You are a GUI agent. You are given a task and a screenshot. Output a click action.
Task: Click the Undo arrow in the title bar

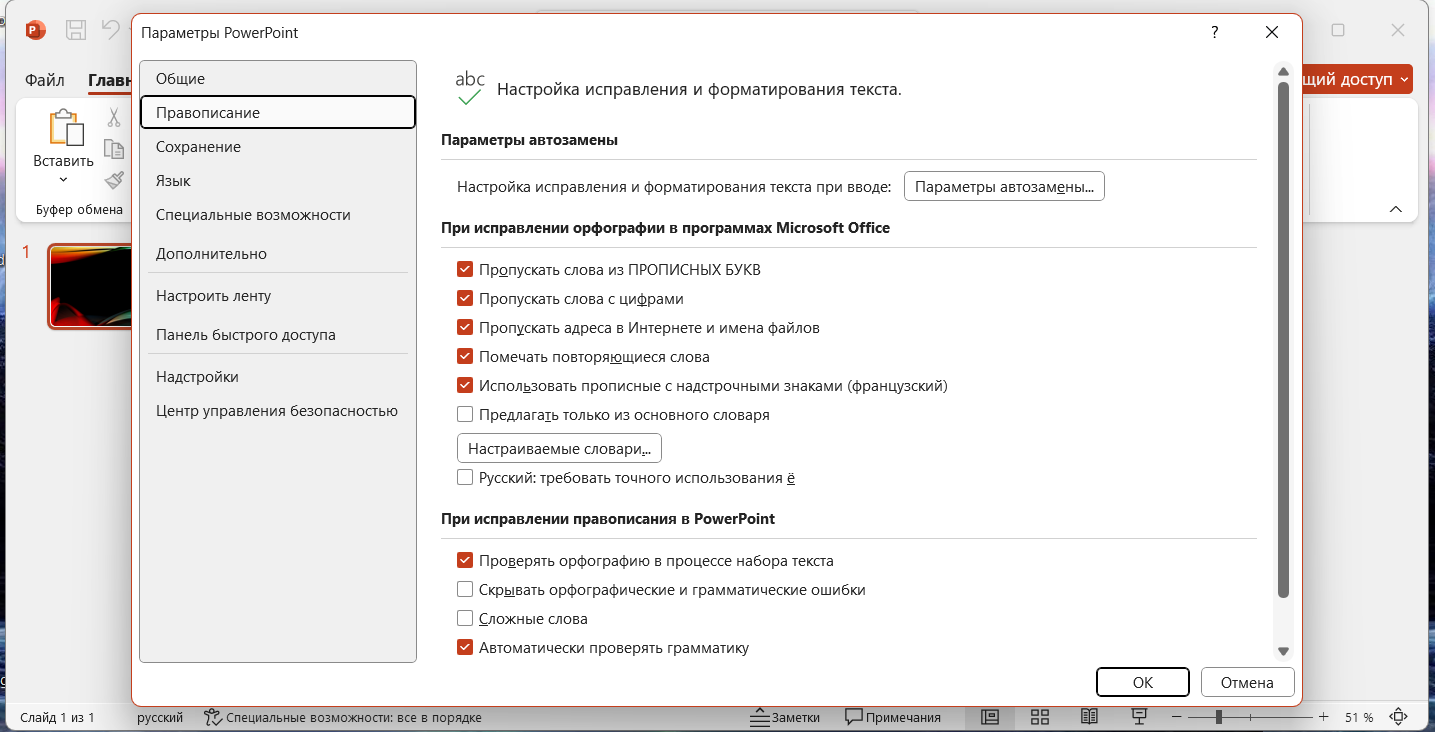coord(110,30)
